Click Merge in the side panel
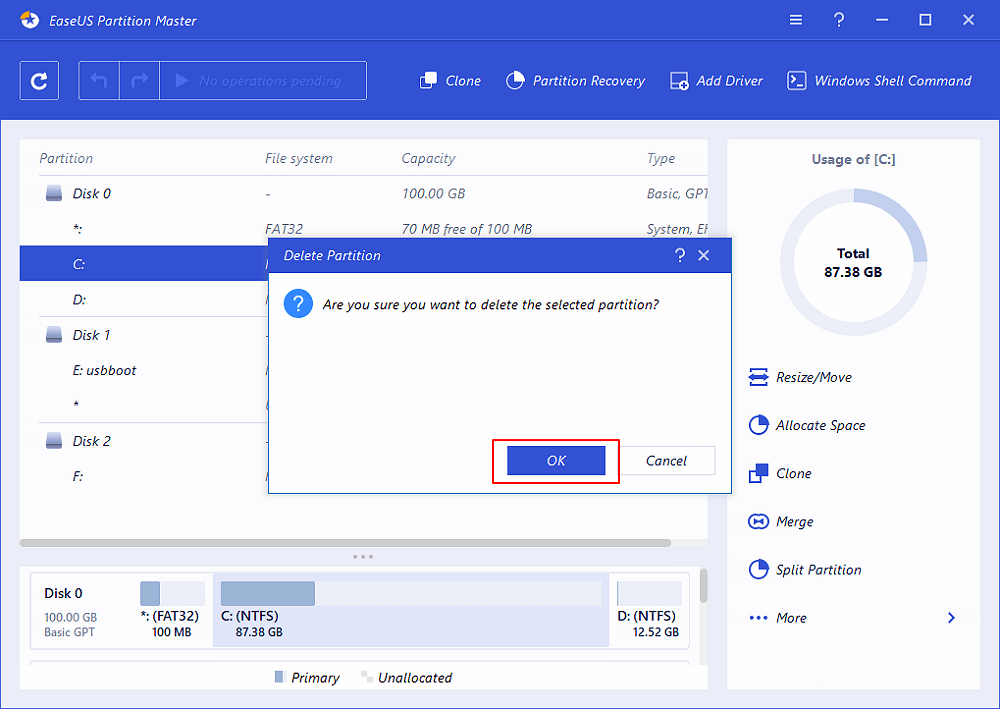The width and height of the screenshot is (1000, 709). [x=781, y=521]
